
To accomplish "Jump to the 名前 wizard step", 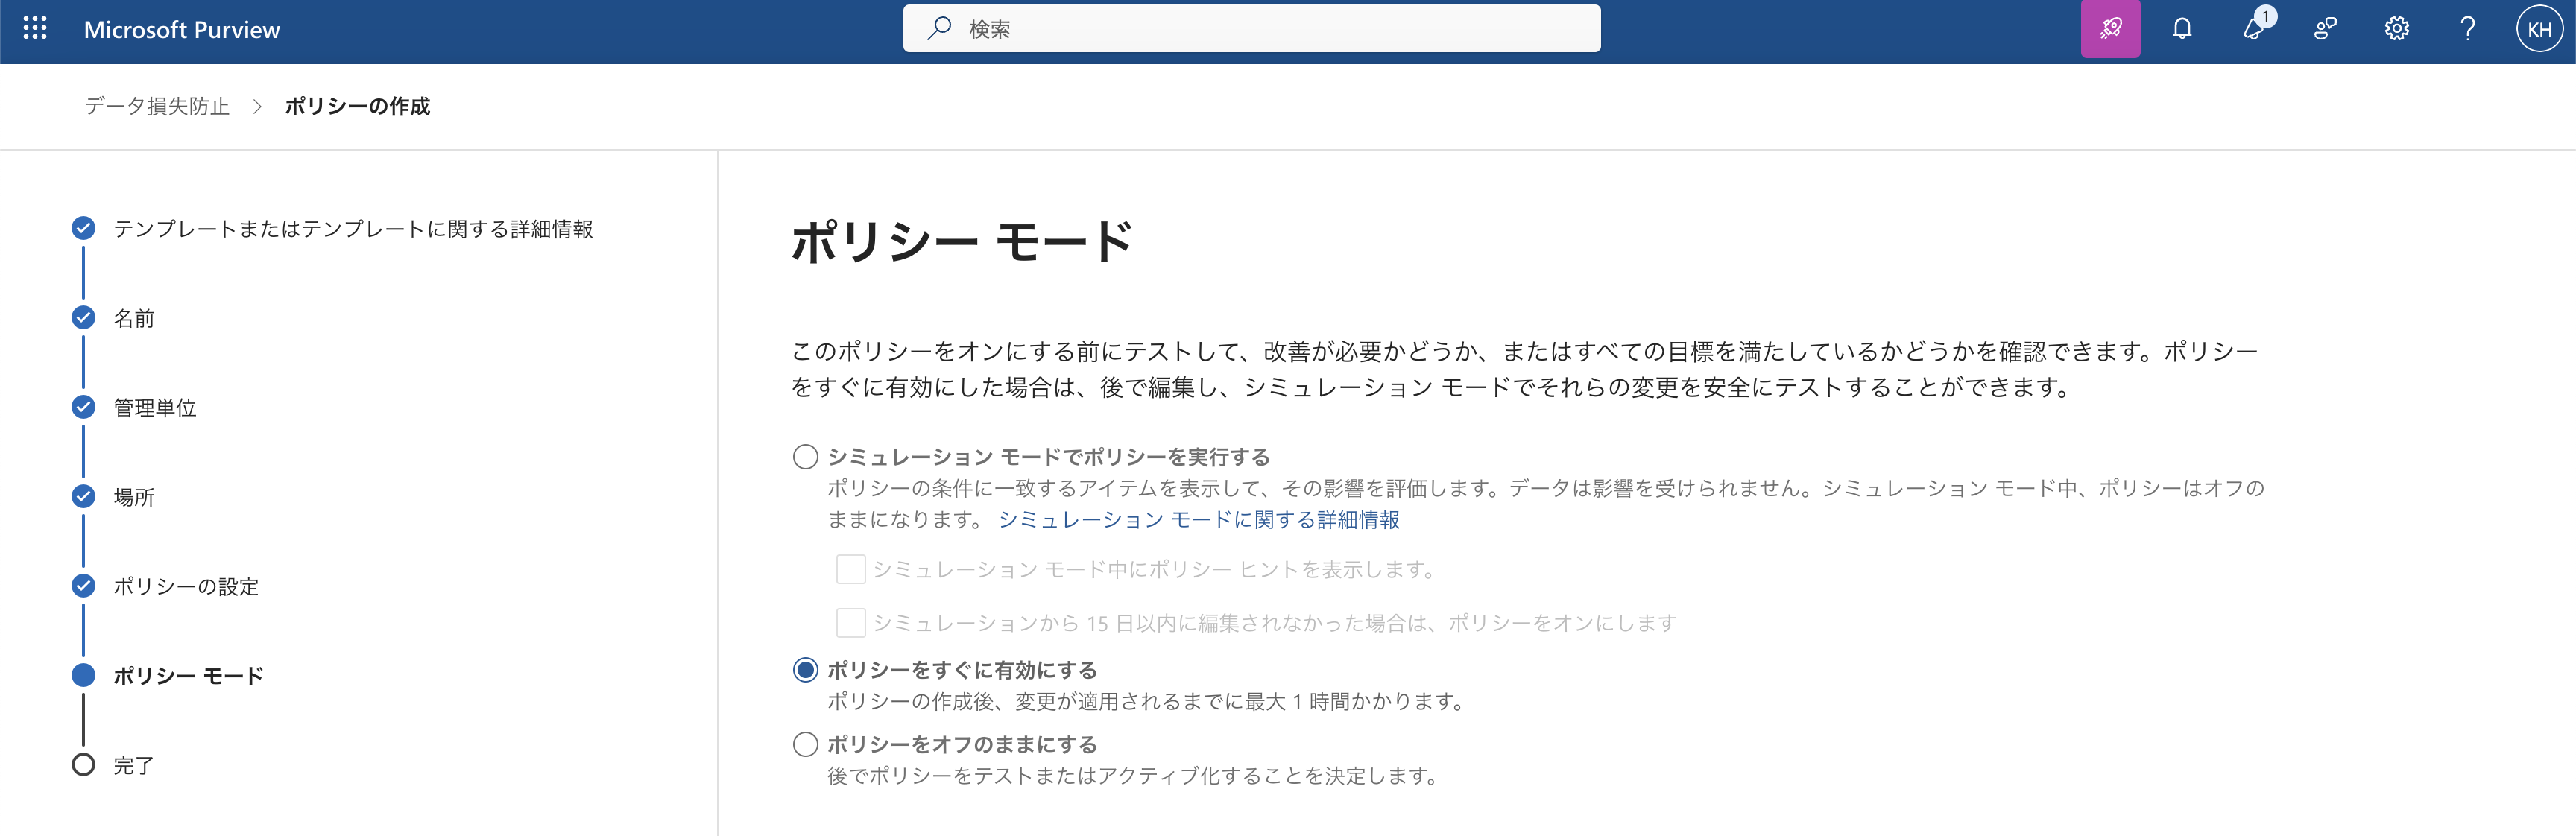I will 133,318.
